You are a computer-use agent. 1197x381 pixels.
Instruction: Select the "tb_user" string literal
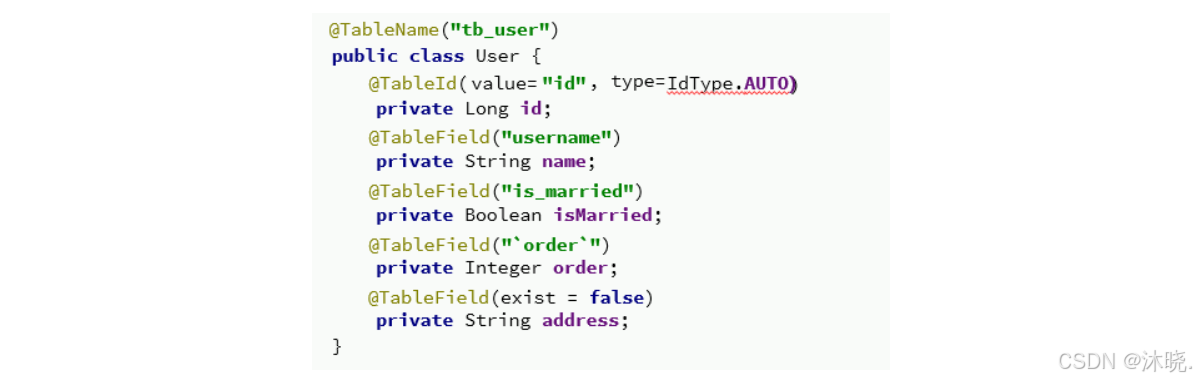[x=501, y=31]
